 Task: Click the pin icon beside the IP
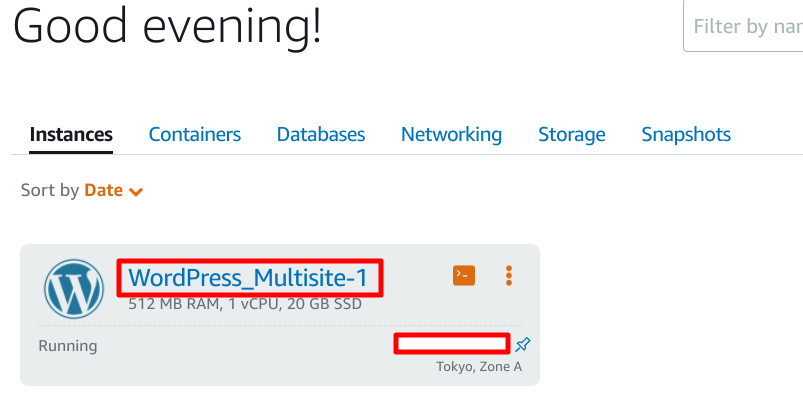click(x=523, y=345)
